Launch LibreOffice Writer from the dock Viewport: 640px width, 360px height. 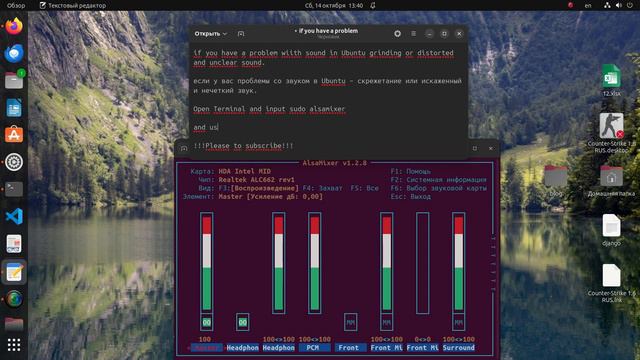point(14,108)
